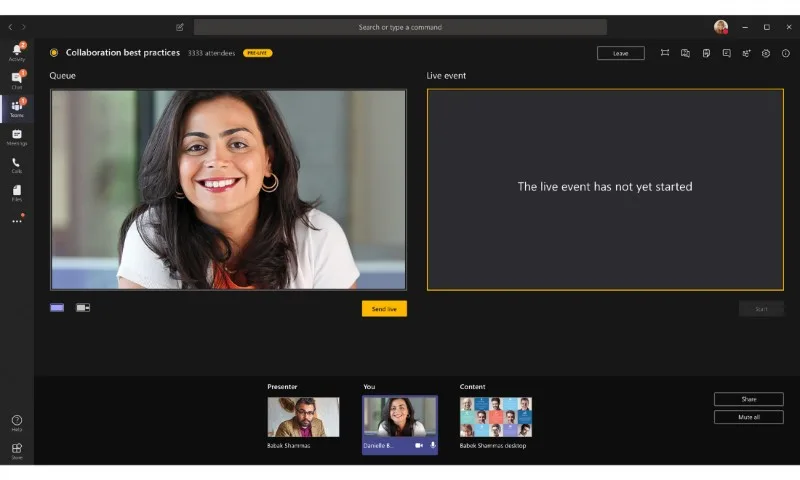Open device settings gear icon
Image resolution: width=800 pixels, height=480 pixels.
[766, 53]
